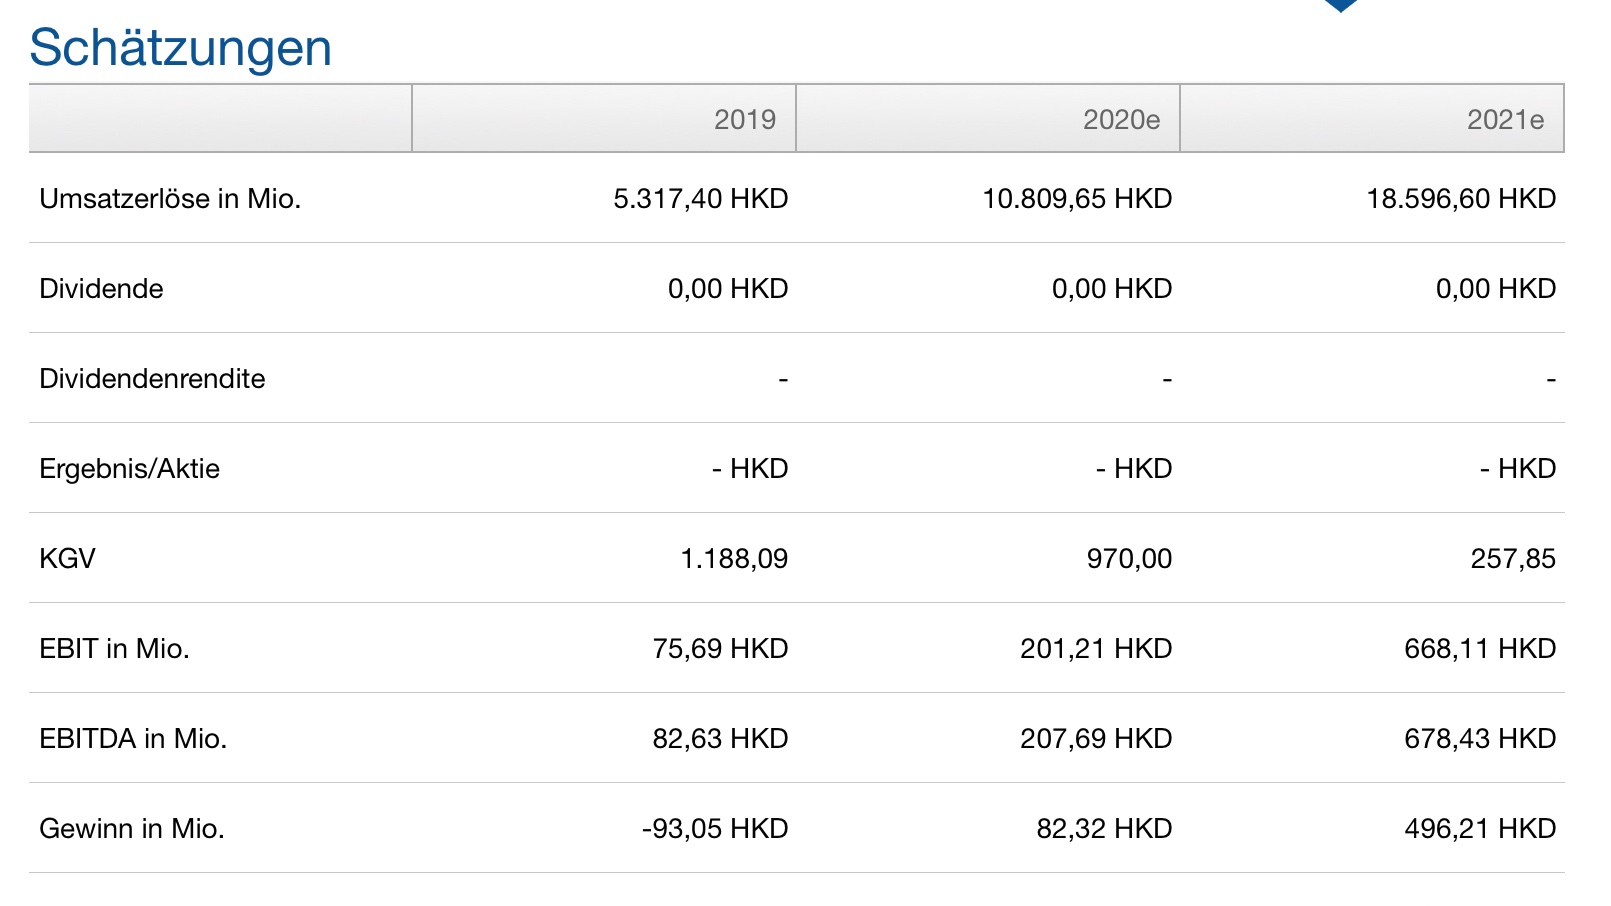Click the EBIT in Mio. row label

tap(114, 649)
